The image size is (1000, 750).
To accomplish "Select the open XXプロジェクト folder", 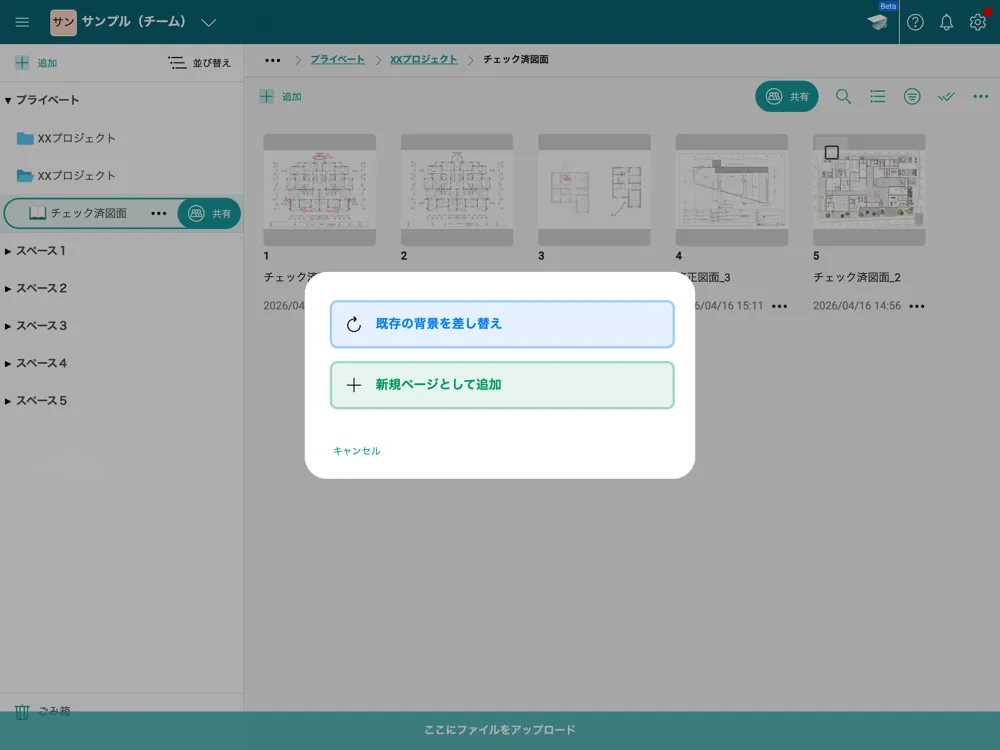I will point(66,175).
